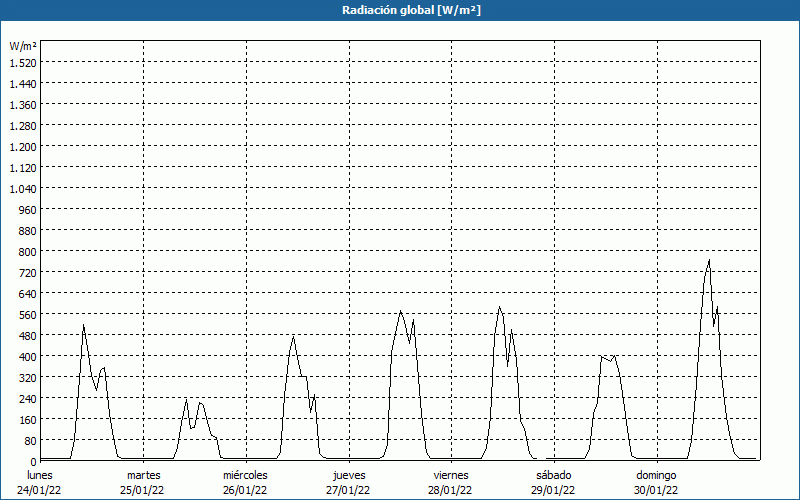Click Tuesday's radiation peak near 240
The image size is (800, 500).
(186, 400)
